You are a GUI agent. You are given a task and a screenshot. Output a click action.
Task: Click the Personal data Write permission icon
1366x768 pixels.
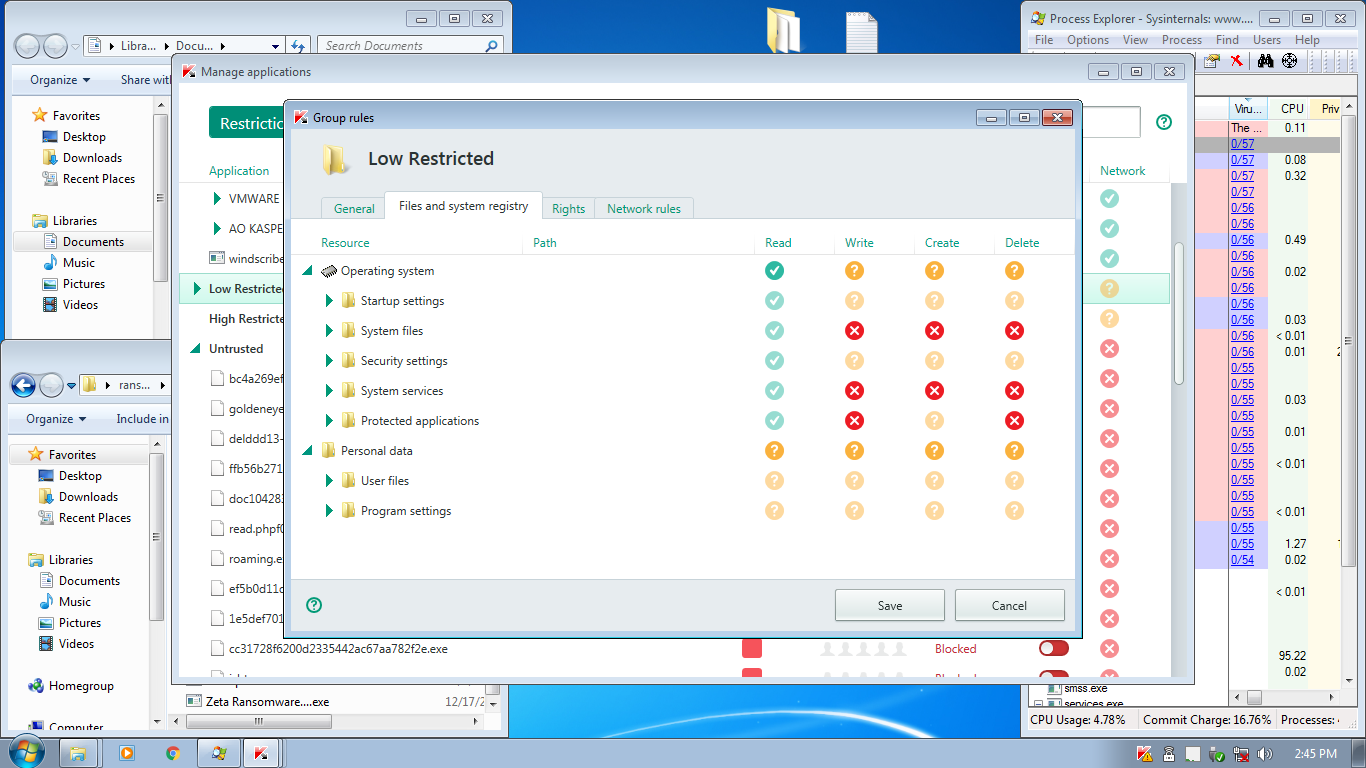point(854,450)
